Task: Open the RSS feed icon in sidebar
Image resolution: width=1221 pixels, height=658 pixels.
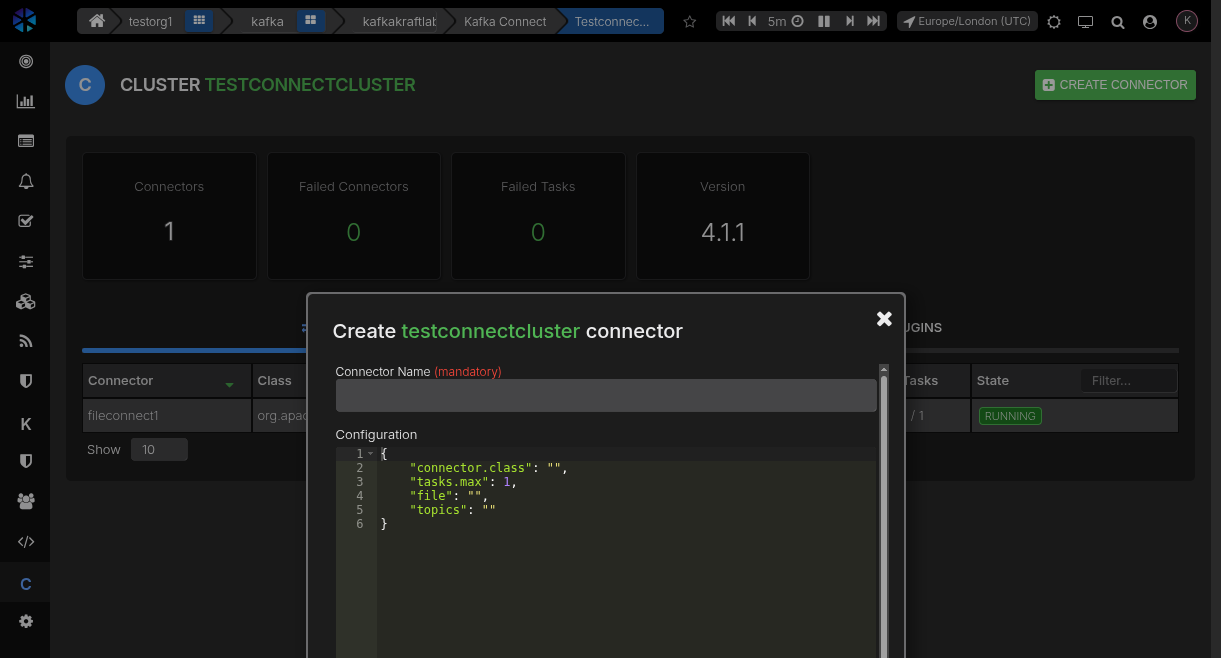Action: coord(26,341)
